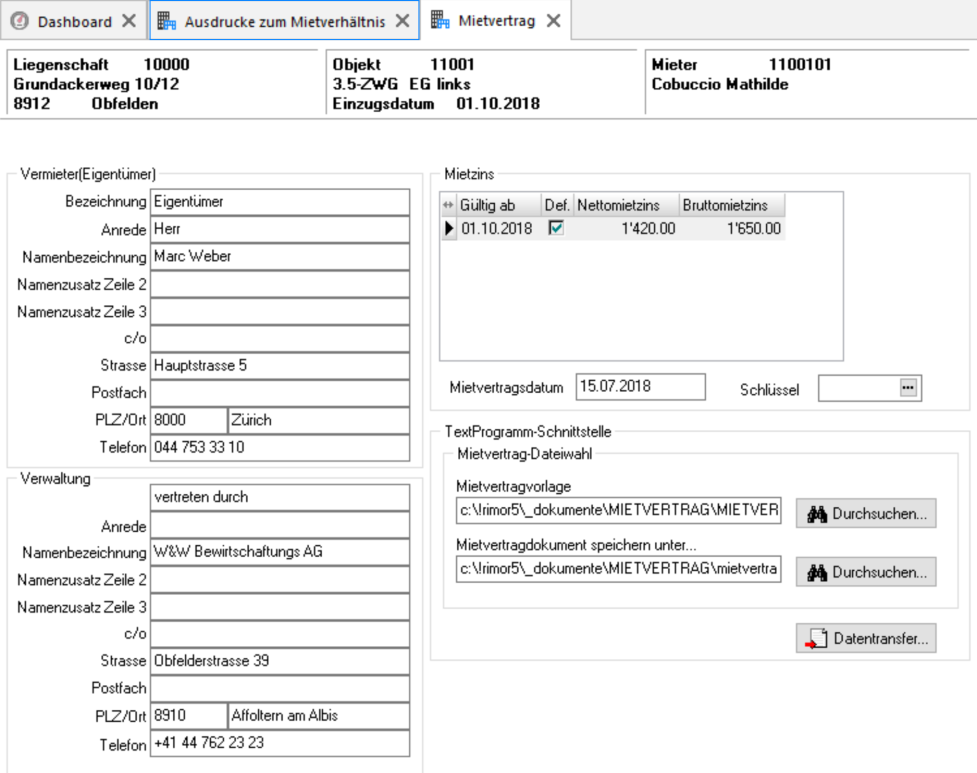
Task: Click the Mieter number 1100101
Action: click(799, 64)
